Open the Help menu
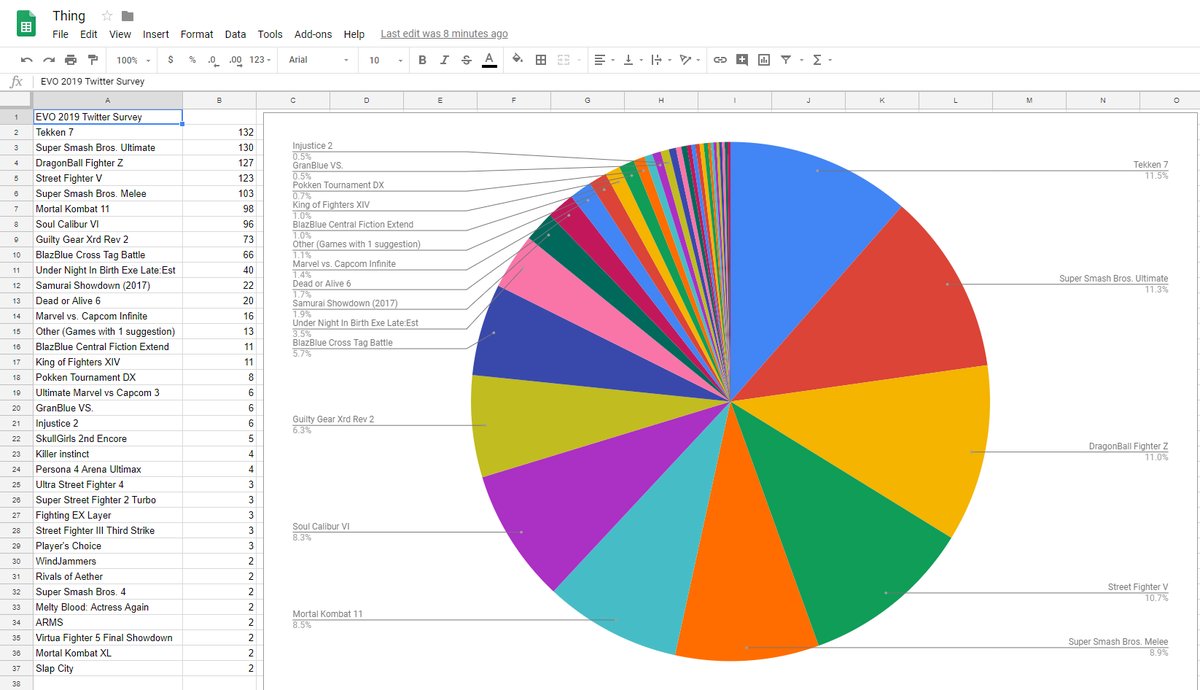This screenshot has height=690, width=1200. point(354,34)
